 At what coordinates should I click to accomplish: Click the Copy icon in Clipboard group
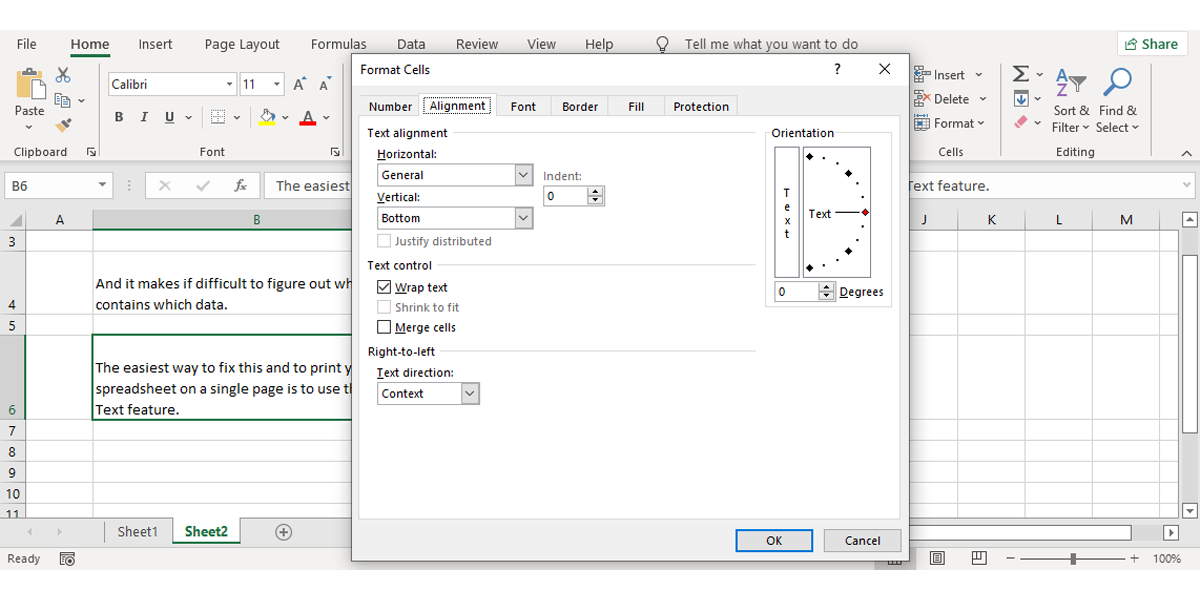[x=62, y=100]
